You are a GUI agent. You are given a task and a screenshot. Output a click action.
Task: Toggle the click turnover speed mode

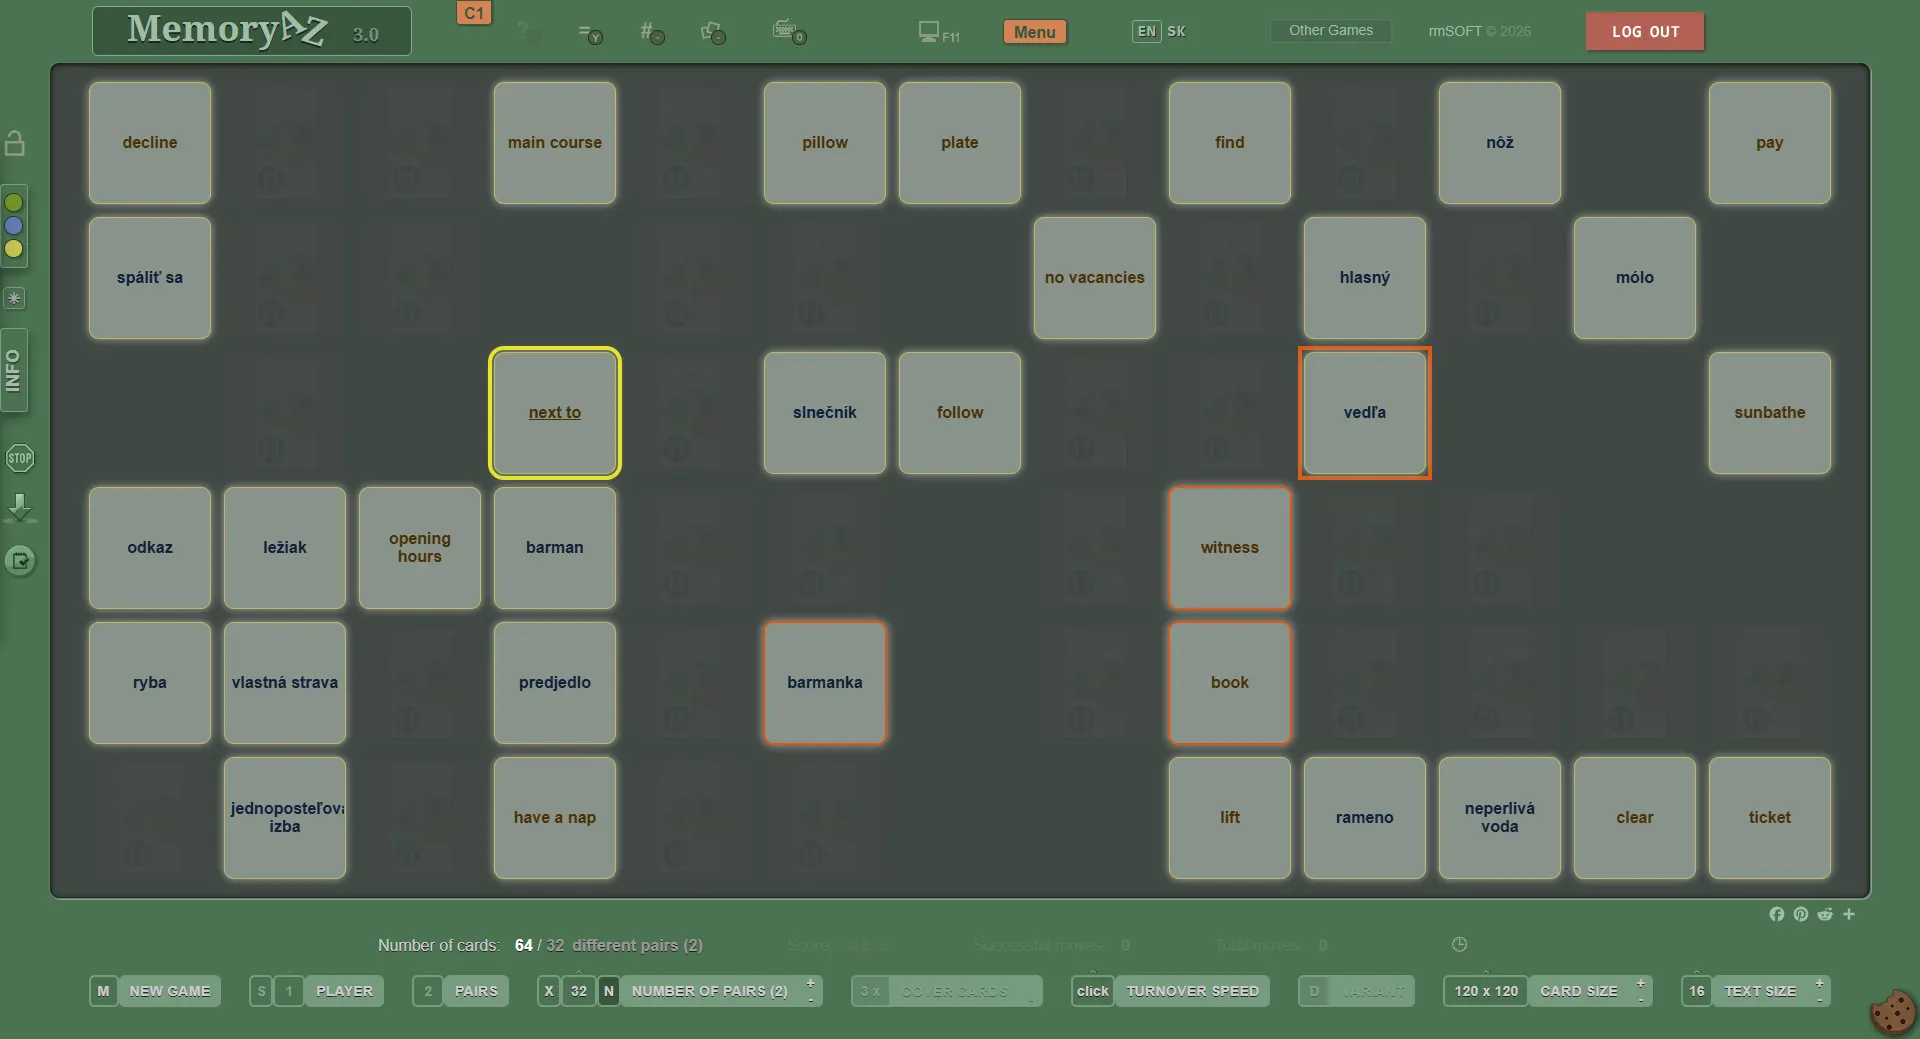point(1092,991)
